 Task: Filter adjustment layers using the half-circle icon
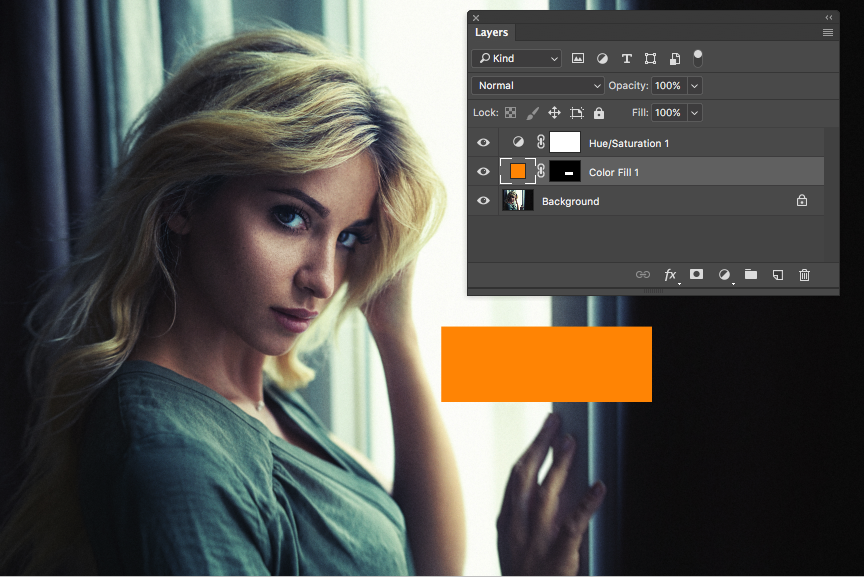point(602,58)
